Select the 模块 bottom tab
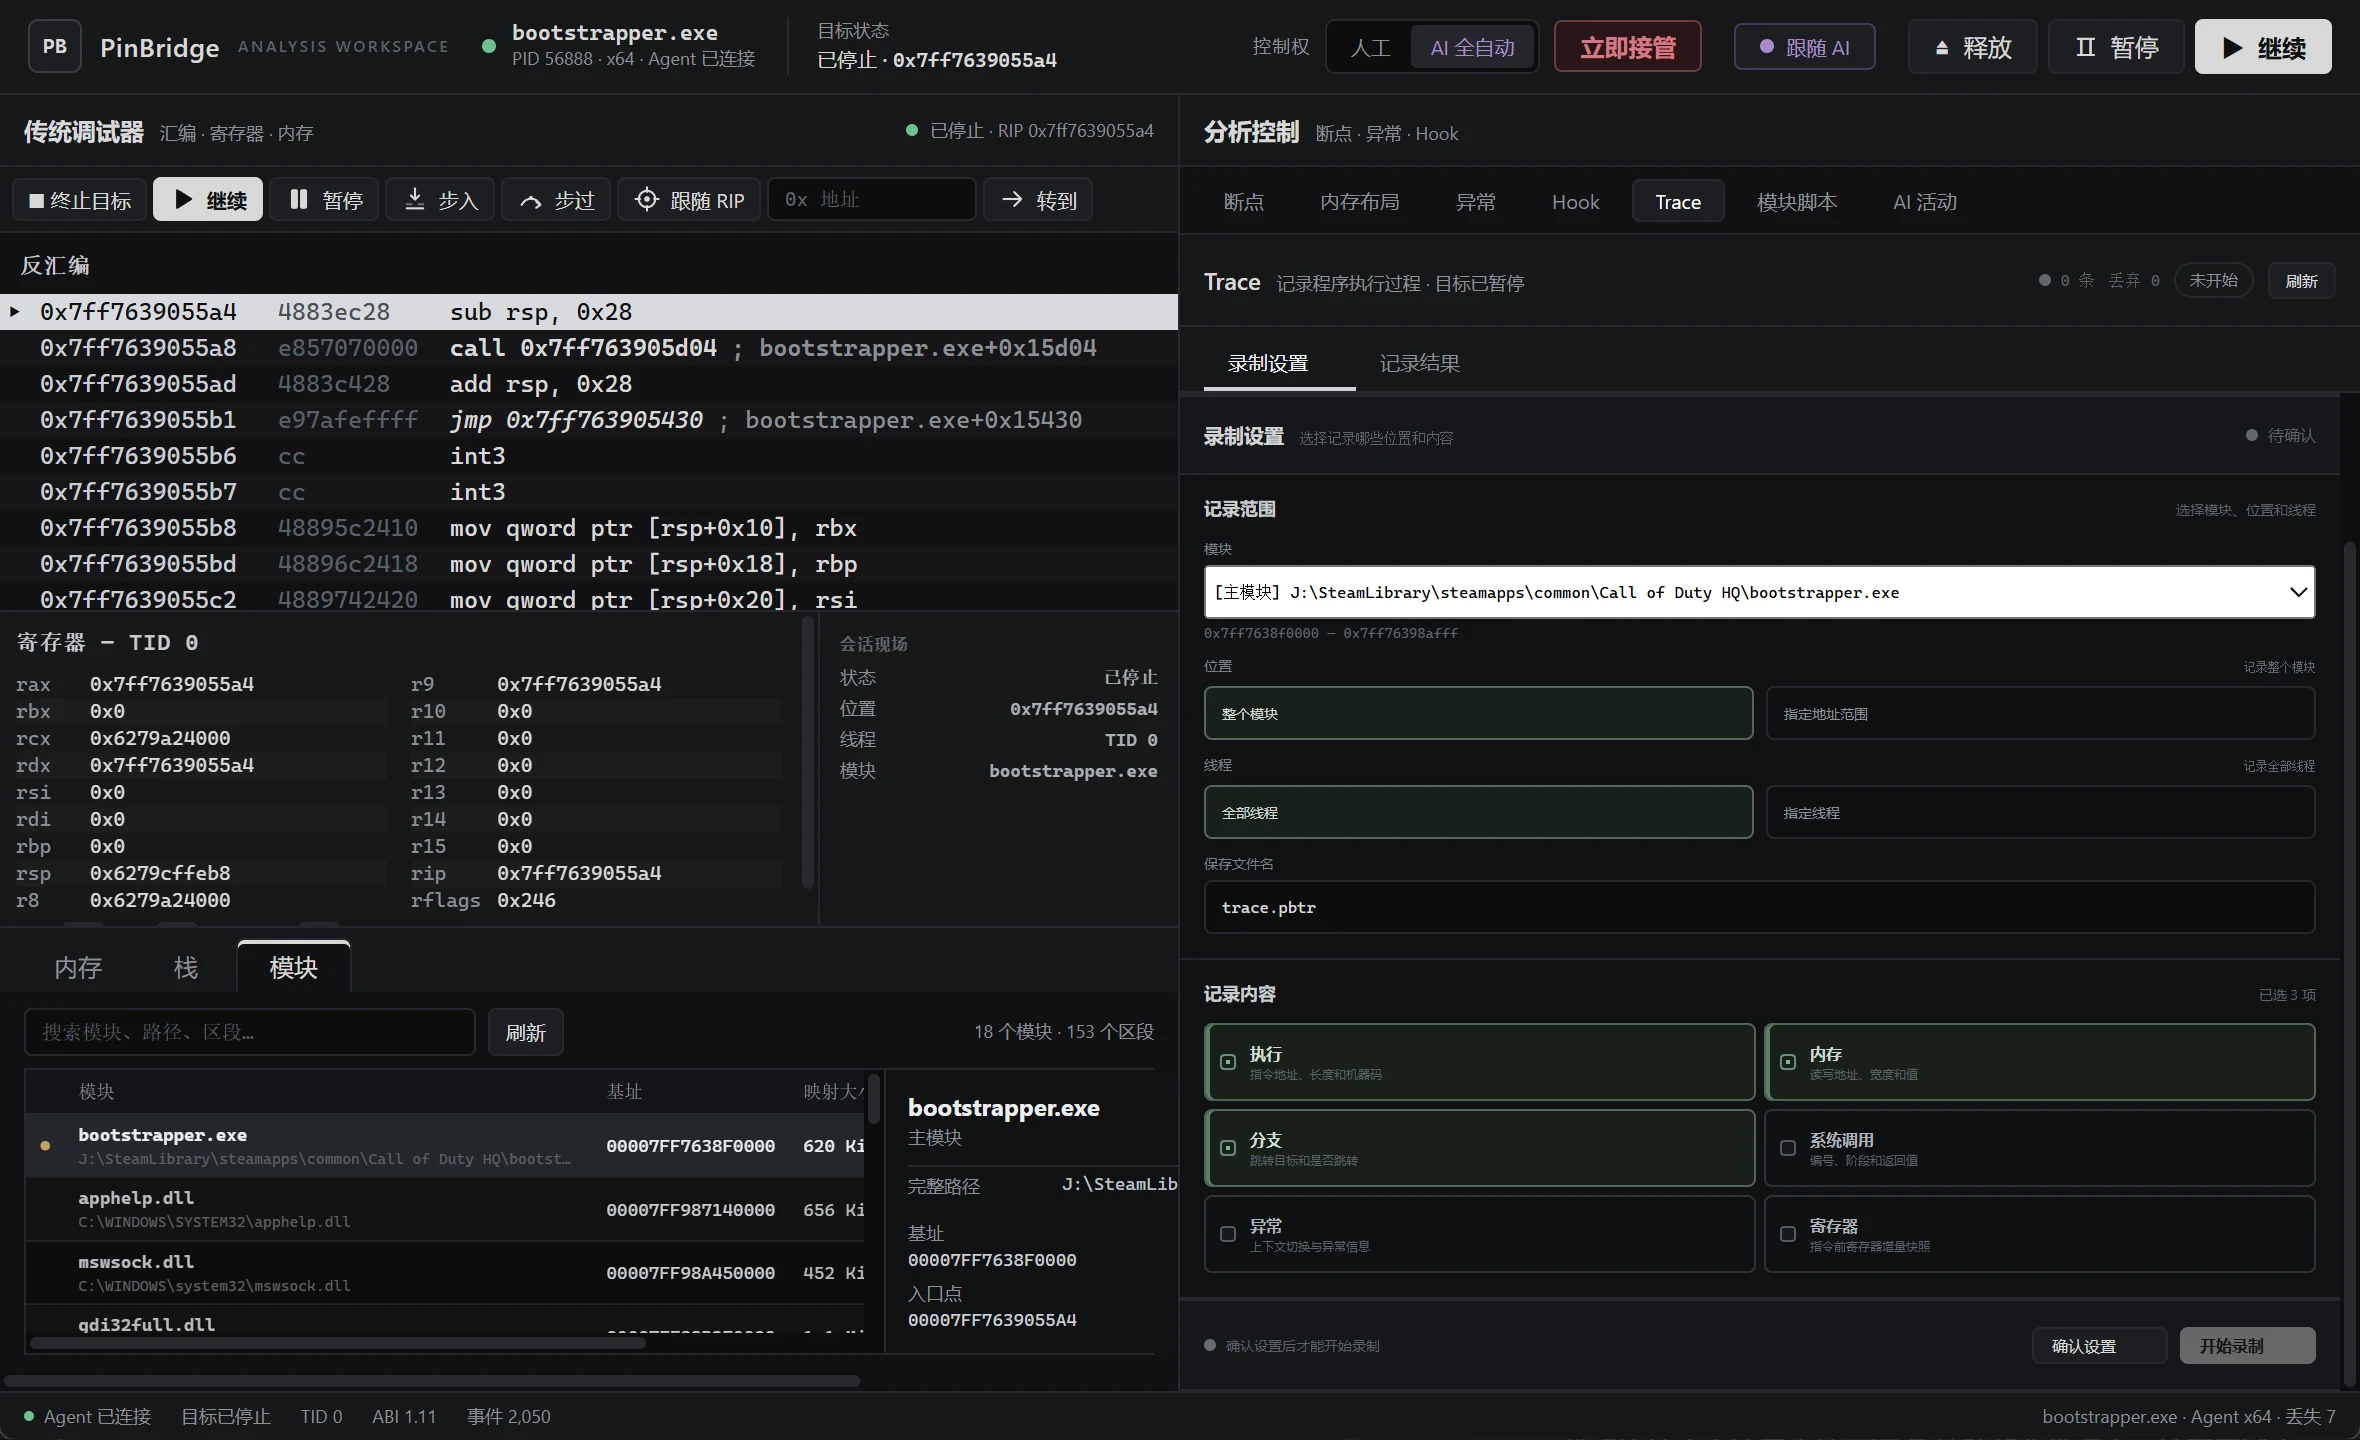 (x=294, y=967)
